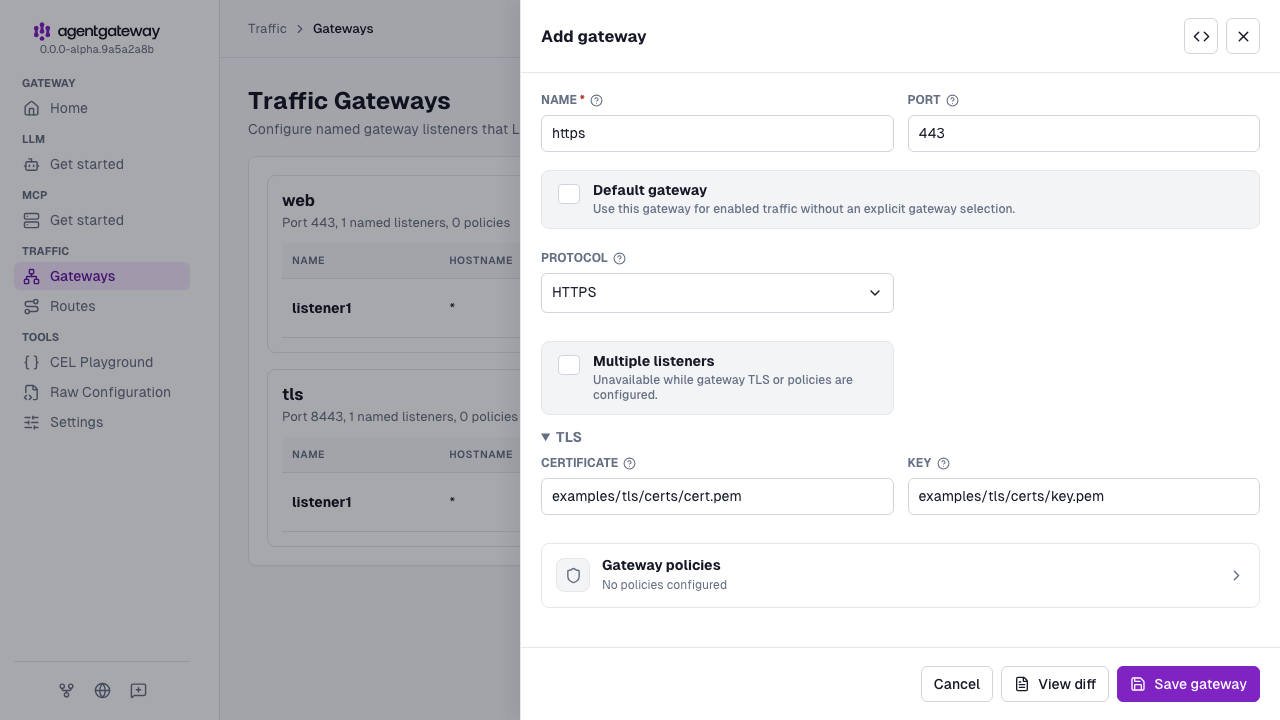This screenshot has width=1280, height=720.
Task: Toggle code view with the brackets button
Action: tap(1201, 36)
